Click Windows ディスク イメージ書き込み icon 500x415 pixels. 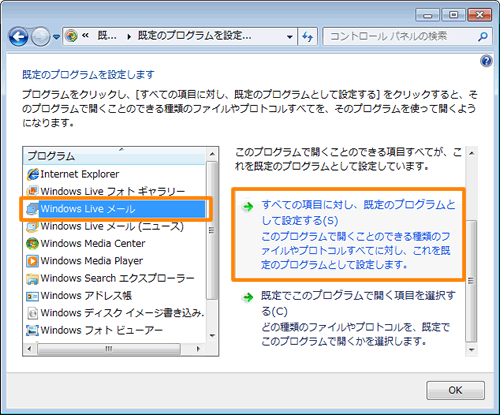coord(32,313)
